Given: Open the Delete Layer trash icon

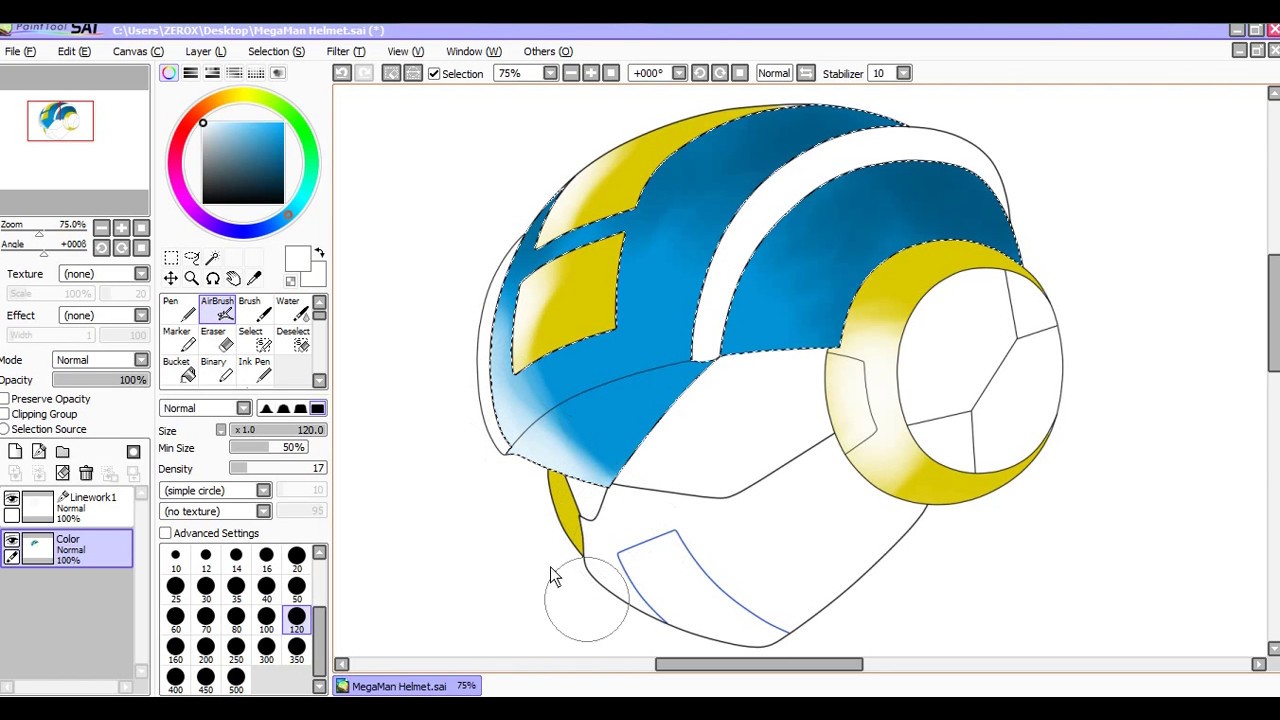Looking at the screenshot, I should click(87, 473).
